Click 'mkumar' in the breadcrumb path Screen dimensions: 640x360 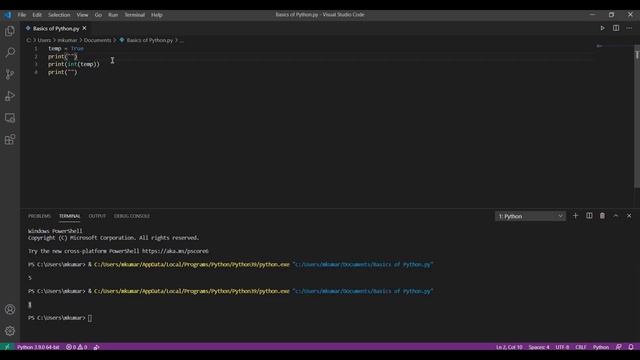67,40
